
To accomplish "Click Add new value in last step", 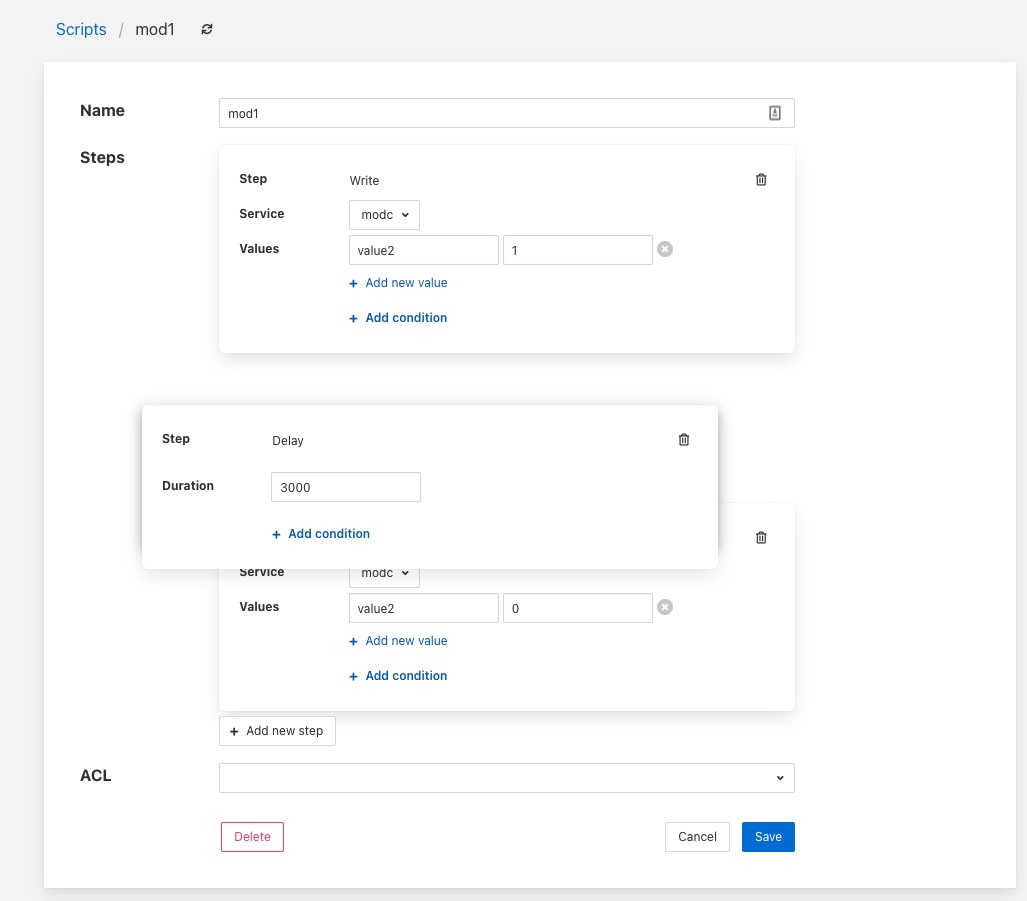I will 398,641.
